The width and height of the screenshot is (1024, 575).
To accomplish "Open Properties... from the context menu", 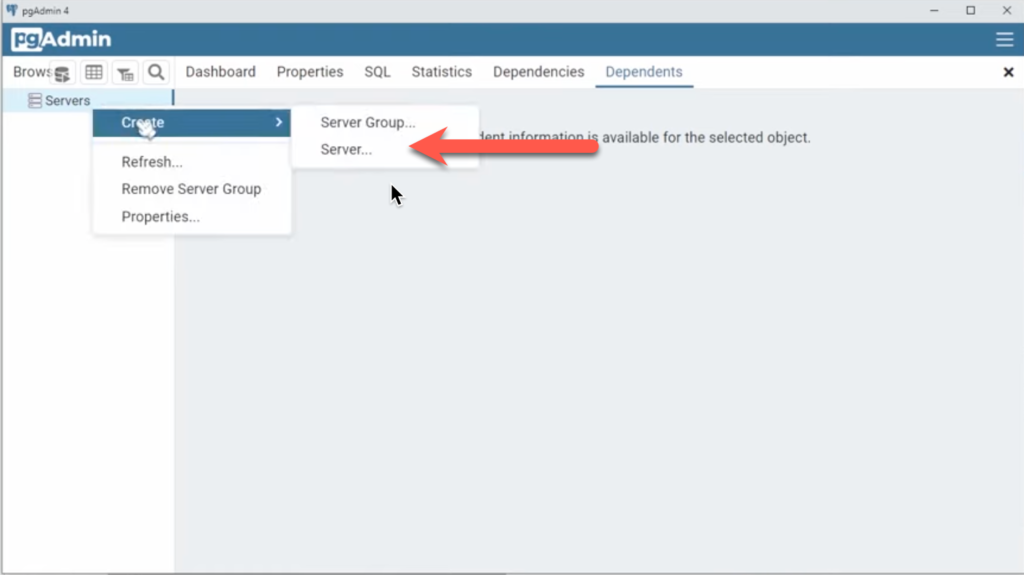I will [x=161, y=216].
